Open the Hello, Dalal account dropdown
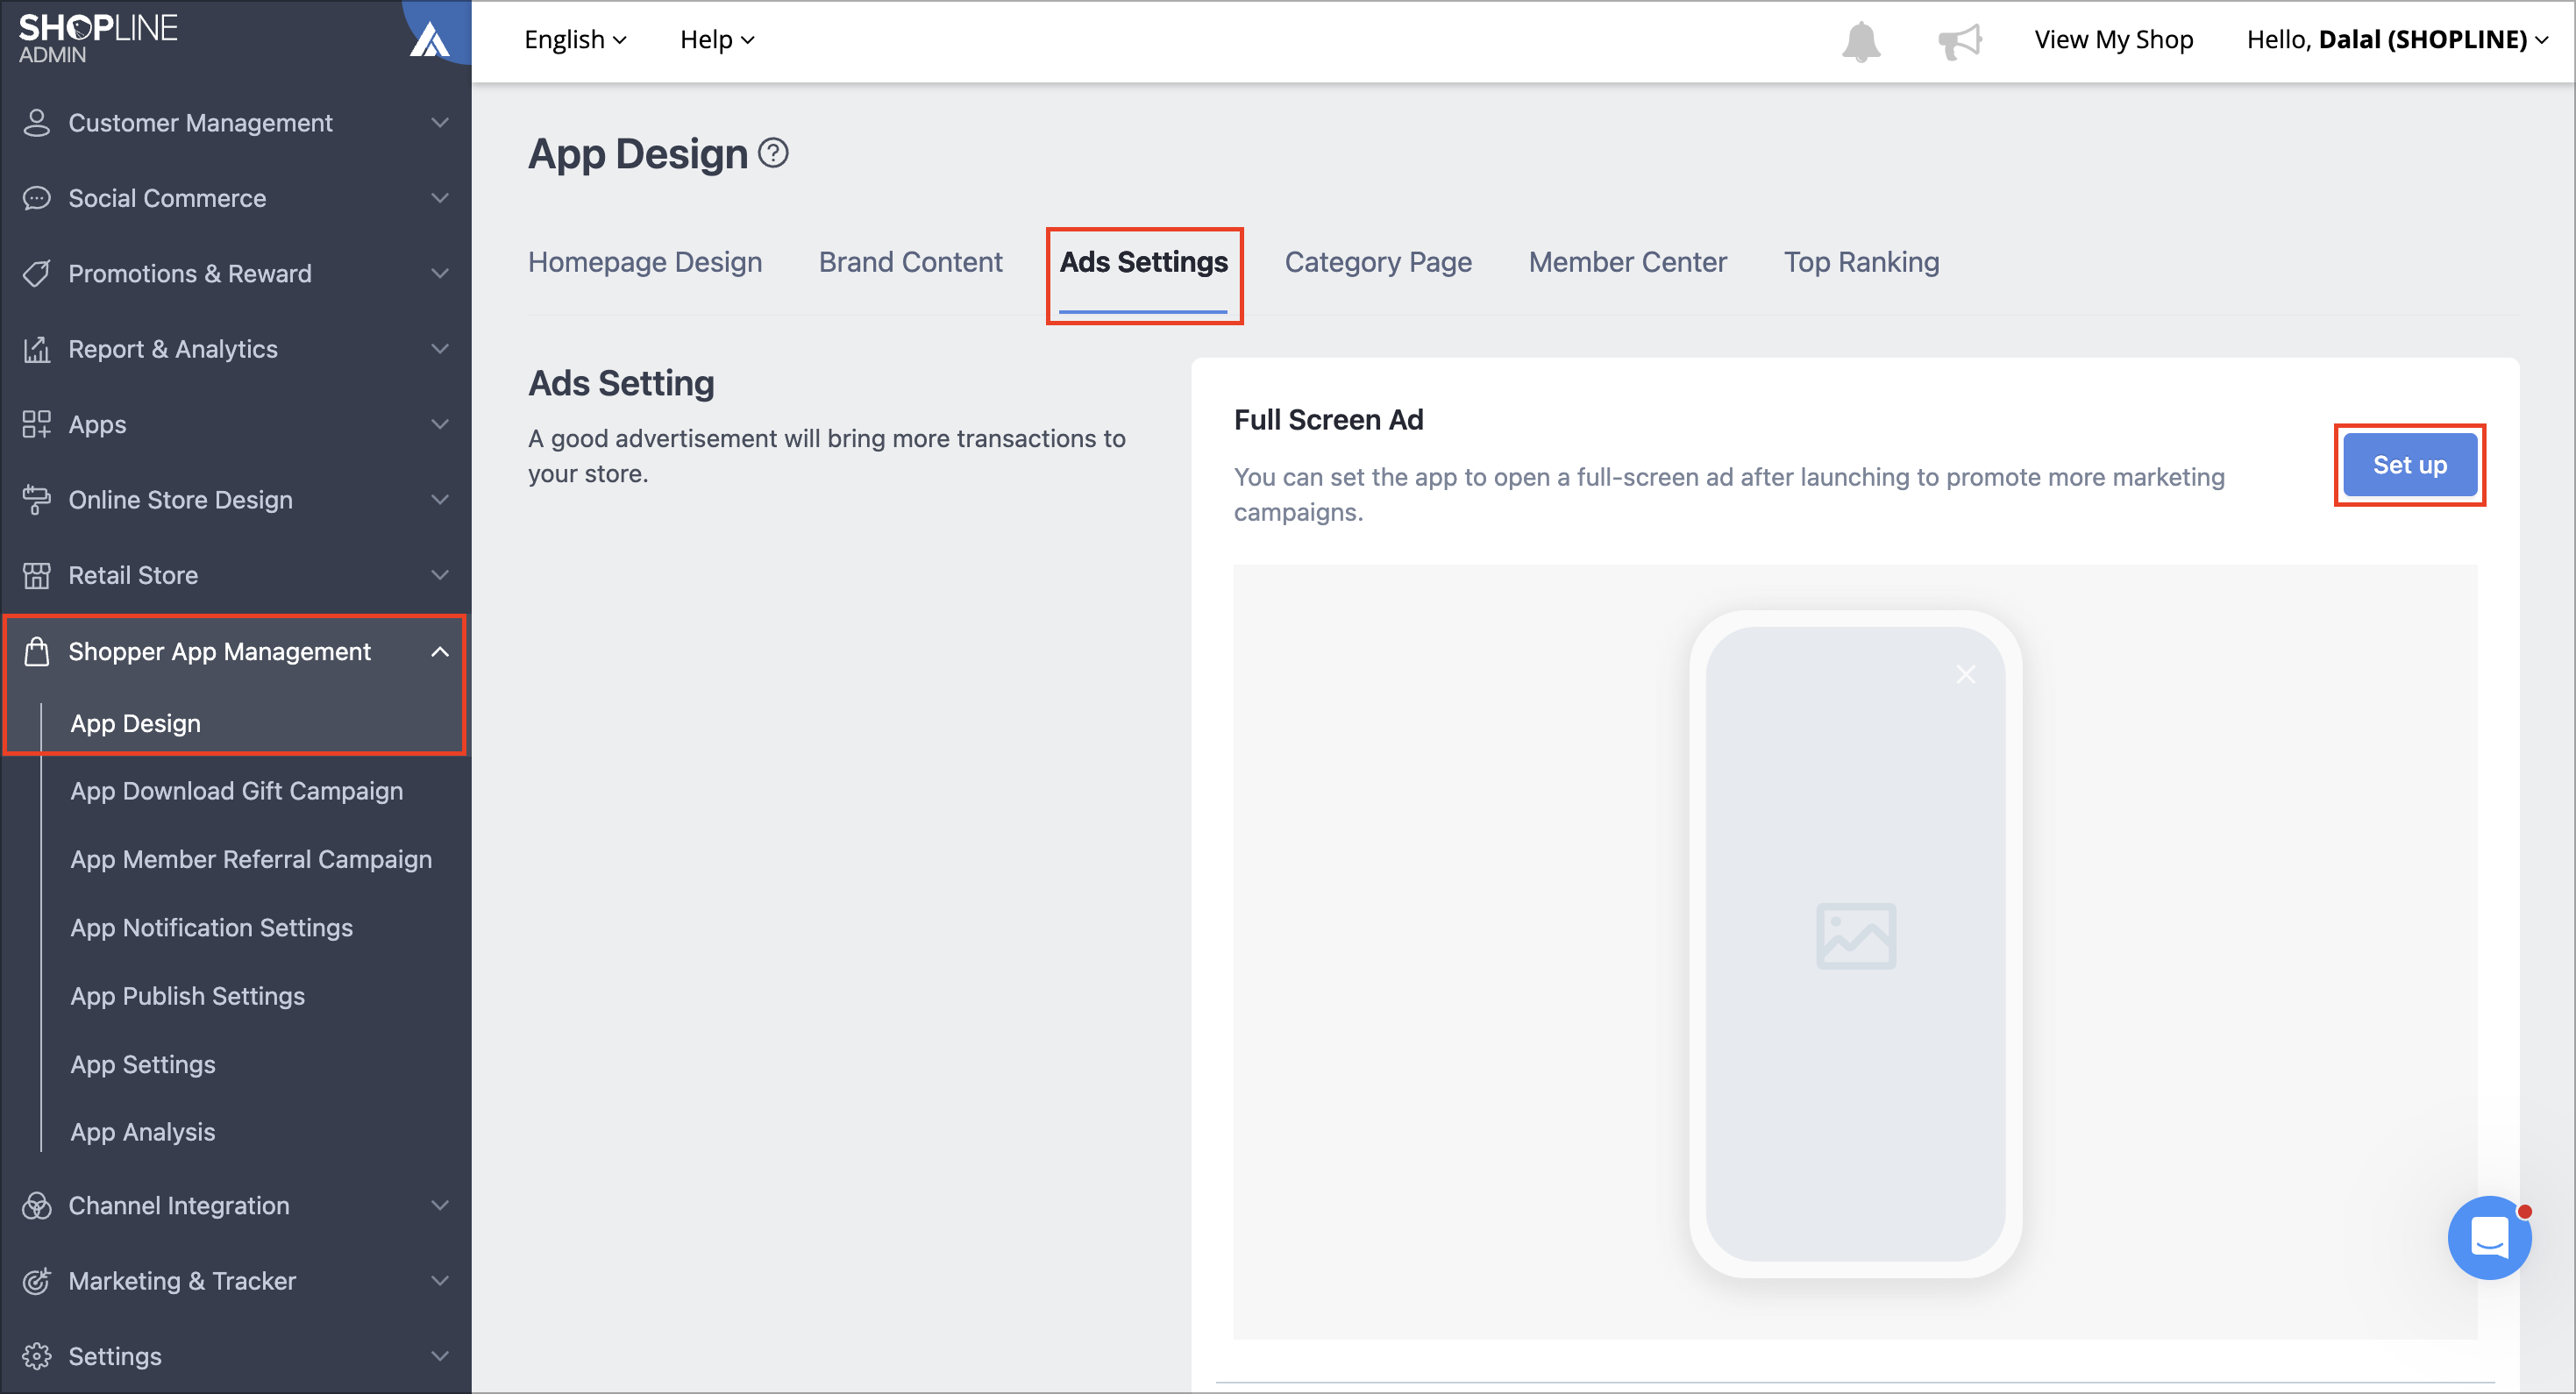The height and width of the screenshot is (1394, 2576). [x=2397, y=40]
